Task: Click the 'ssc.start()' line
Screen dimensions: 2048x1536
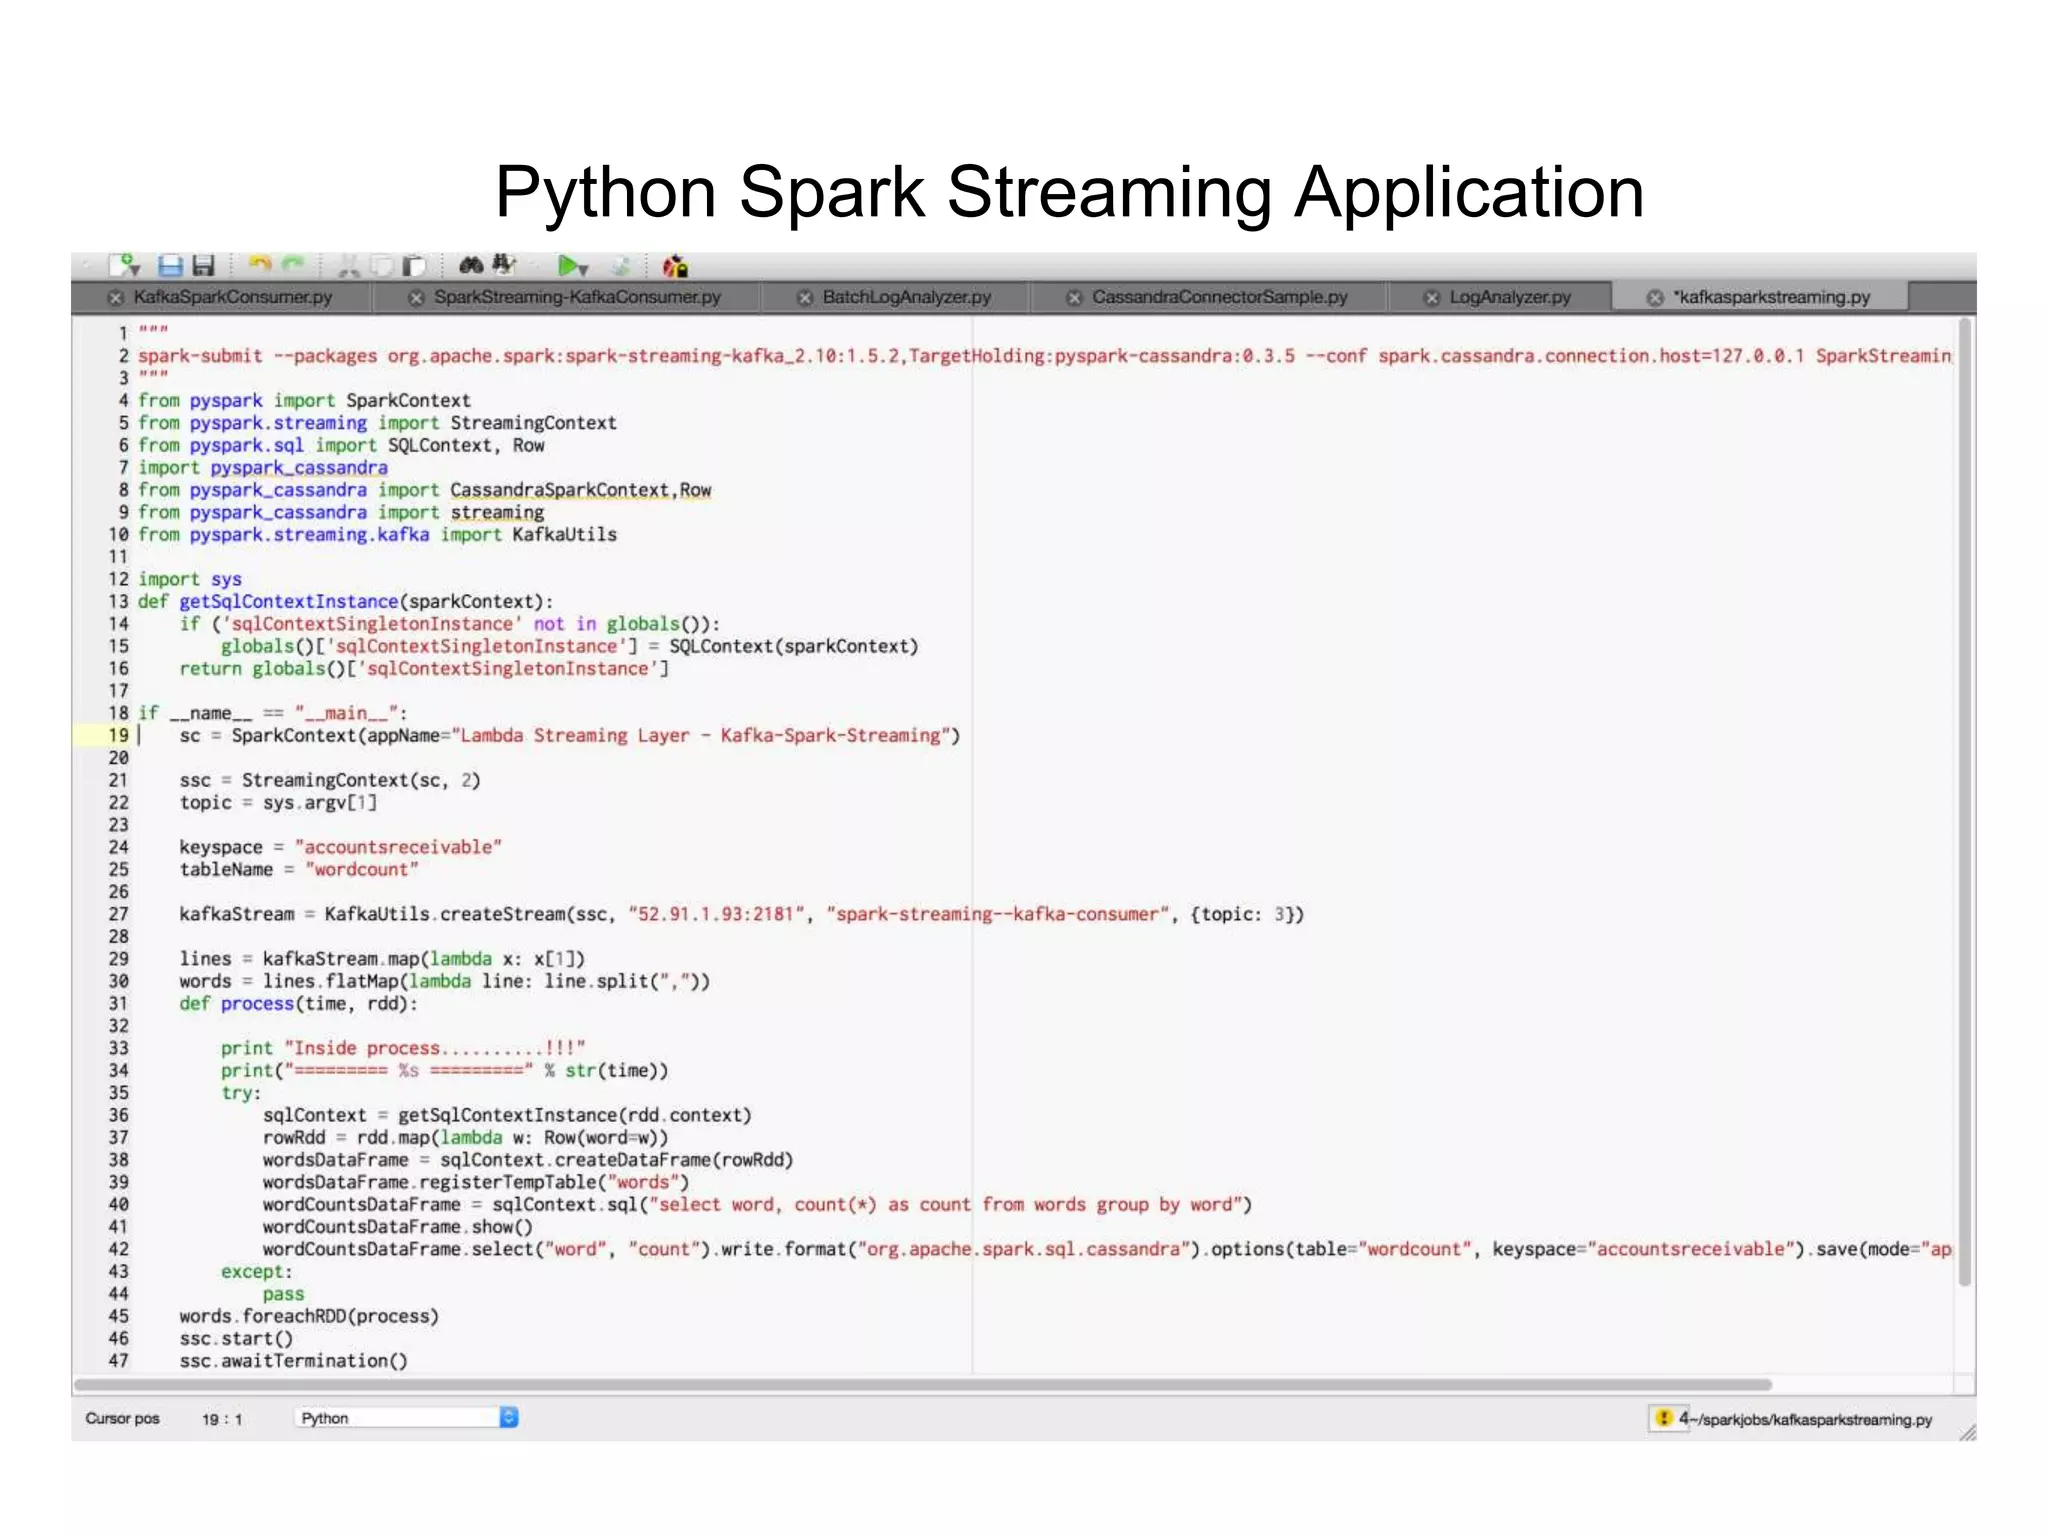Action: coord(236,1339)
